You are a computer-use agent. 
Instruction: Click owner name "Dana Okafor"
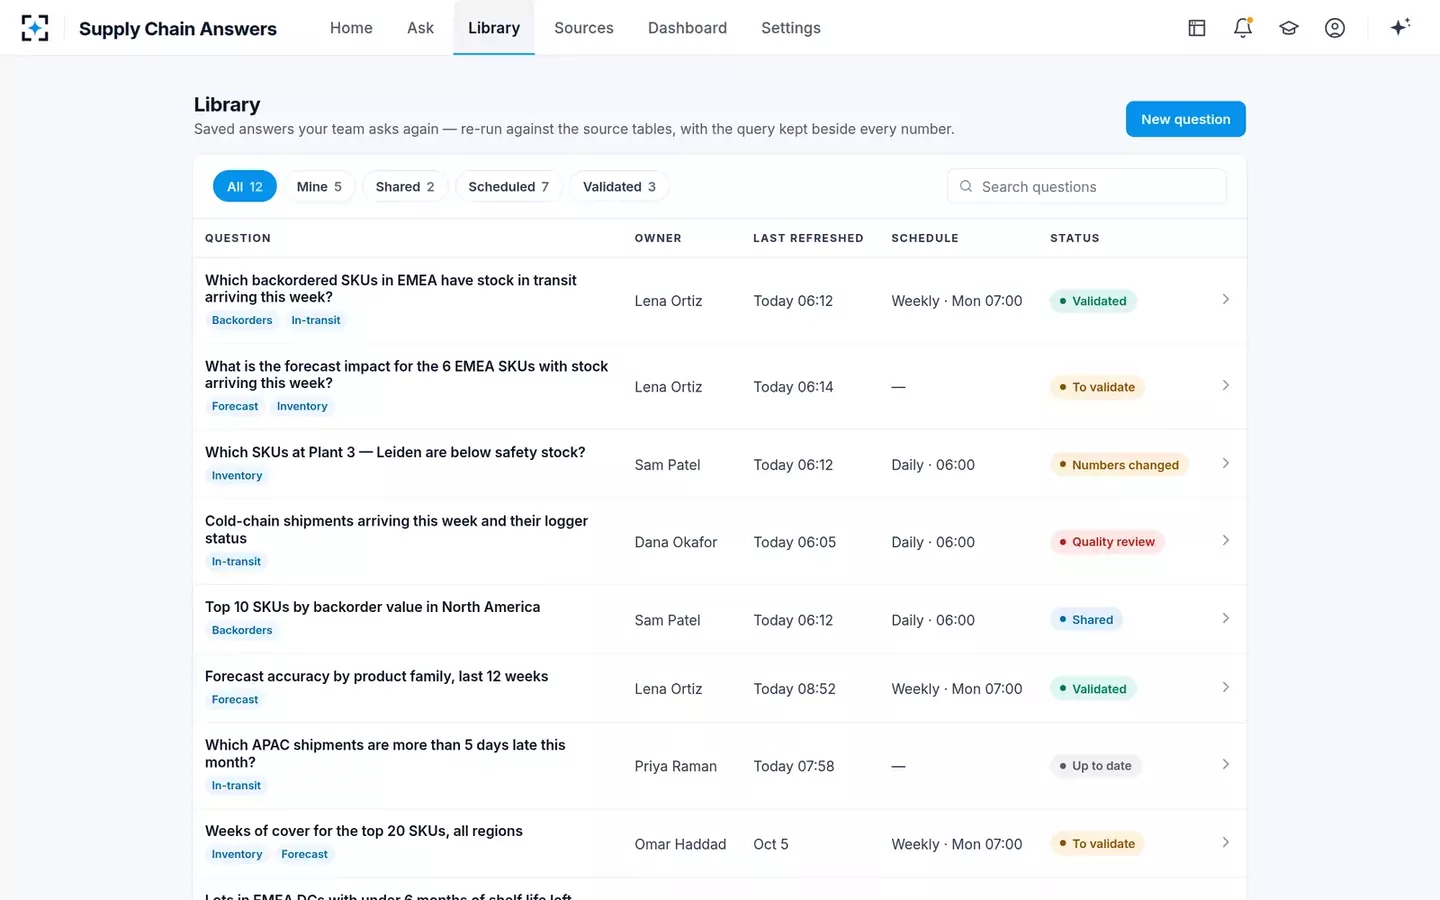[x=676, y=542]
